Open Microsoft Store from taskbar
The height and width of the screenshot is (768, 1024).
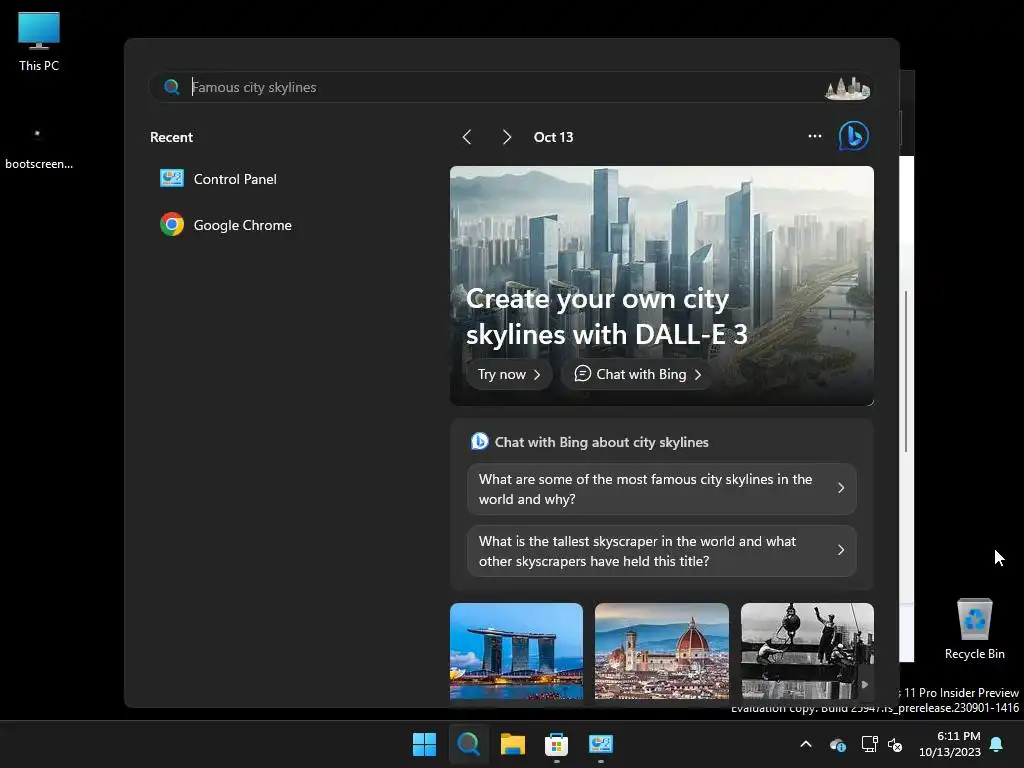pyautogui.click(x=556, y=744)
